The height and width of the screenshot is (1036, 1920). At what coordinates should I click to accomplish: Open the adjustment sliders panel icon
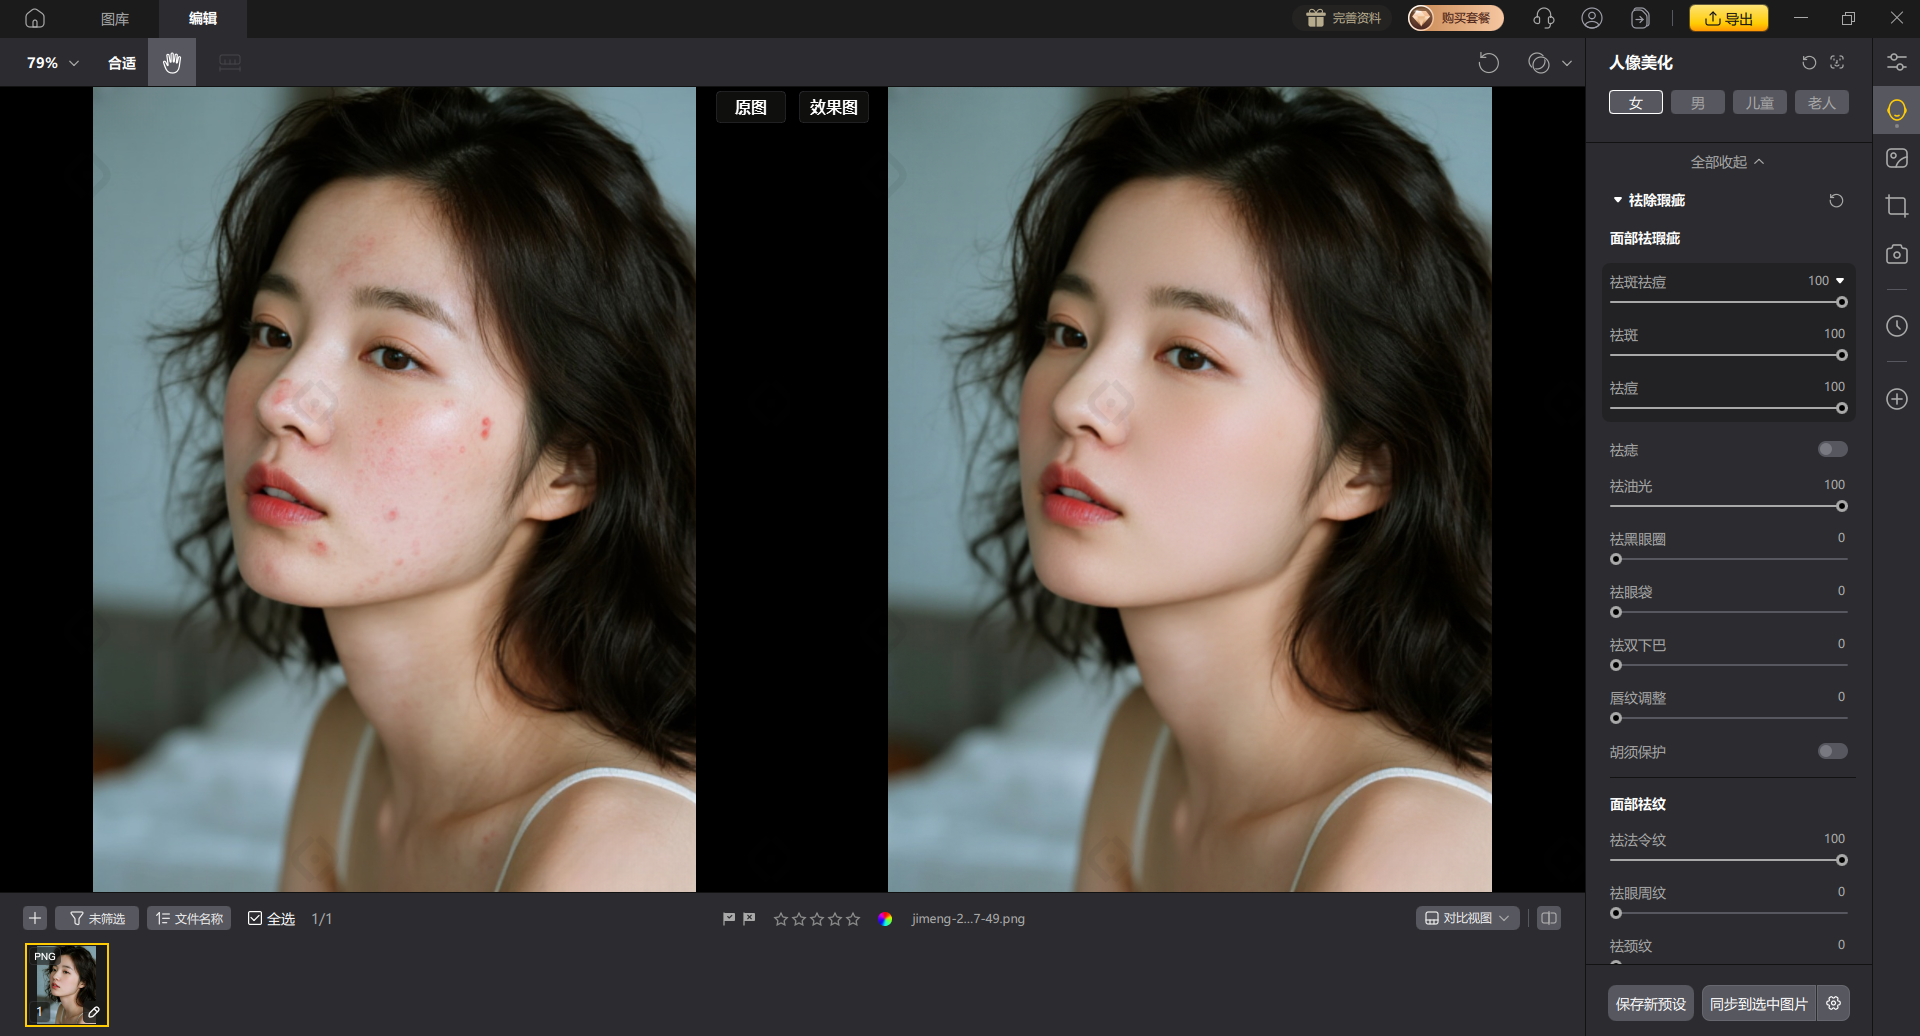(1896, 62)
